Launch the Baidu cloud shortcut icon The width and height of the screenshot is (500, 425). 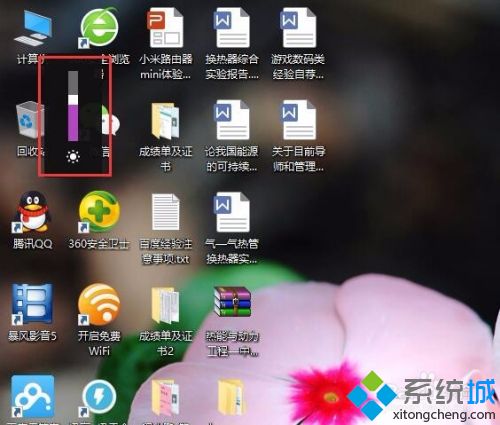click(32, 396)
